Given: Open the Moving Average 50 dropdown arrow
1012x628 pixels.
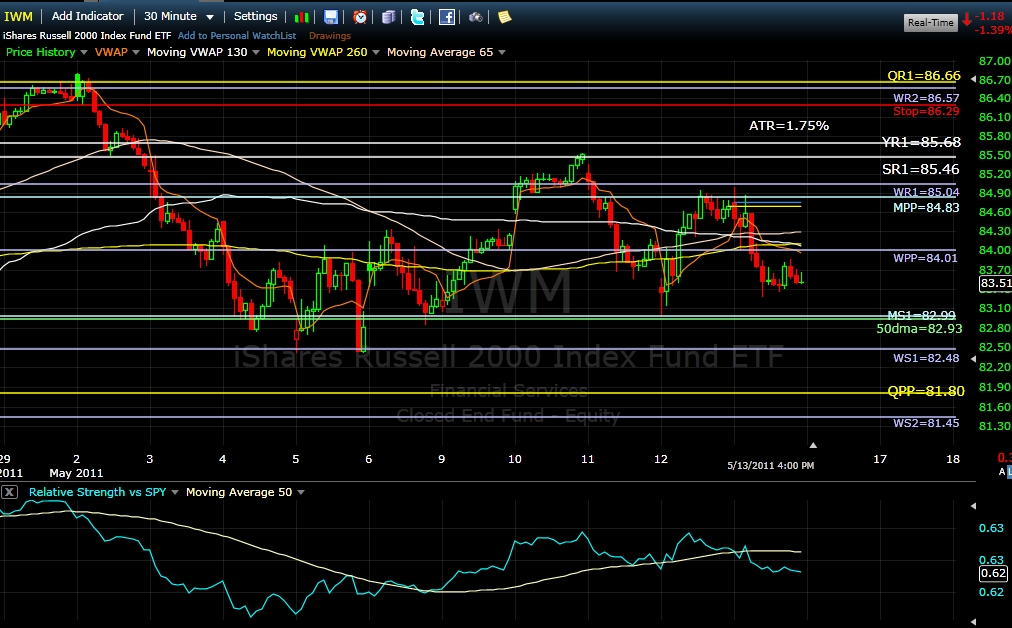Looking at the screenshot, I should [301, 492].
